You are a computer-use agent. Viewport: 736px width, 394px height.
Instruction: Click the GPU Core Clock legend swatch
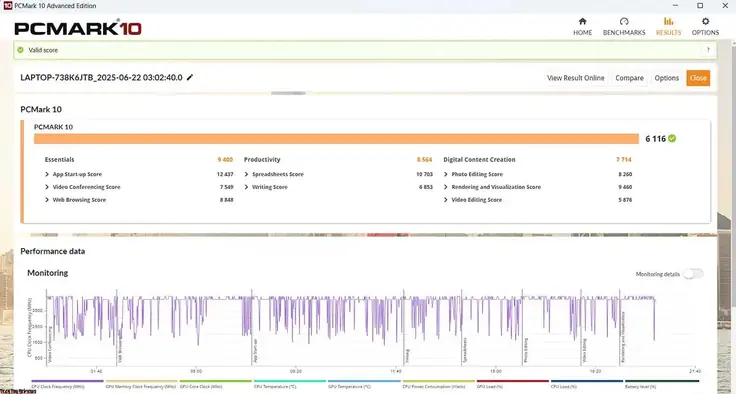coord(215,381)
